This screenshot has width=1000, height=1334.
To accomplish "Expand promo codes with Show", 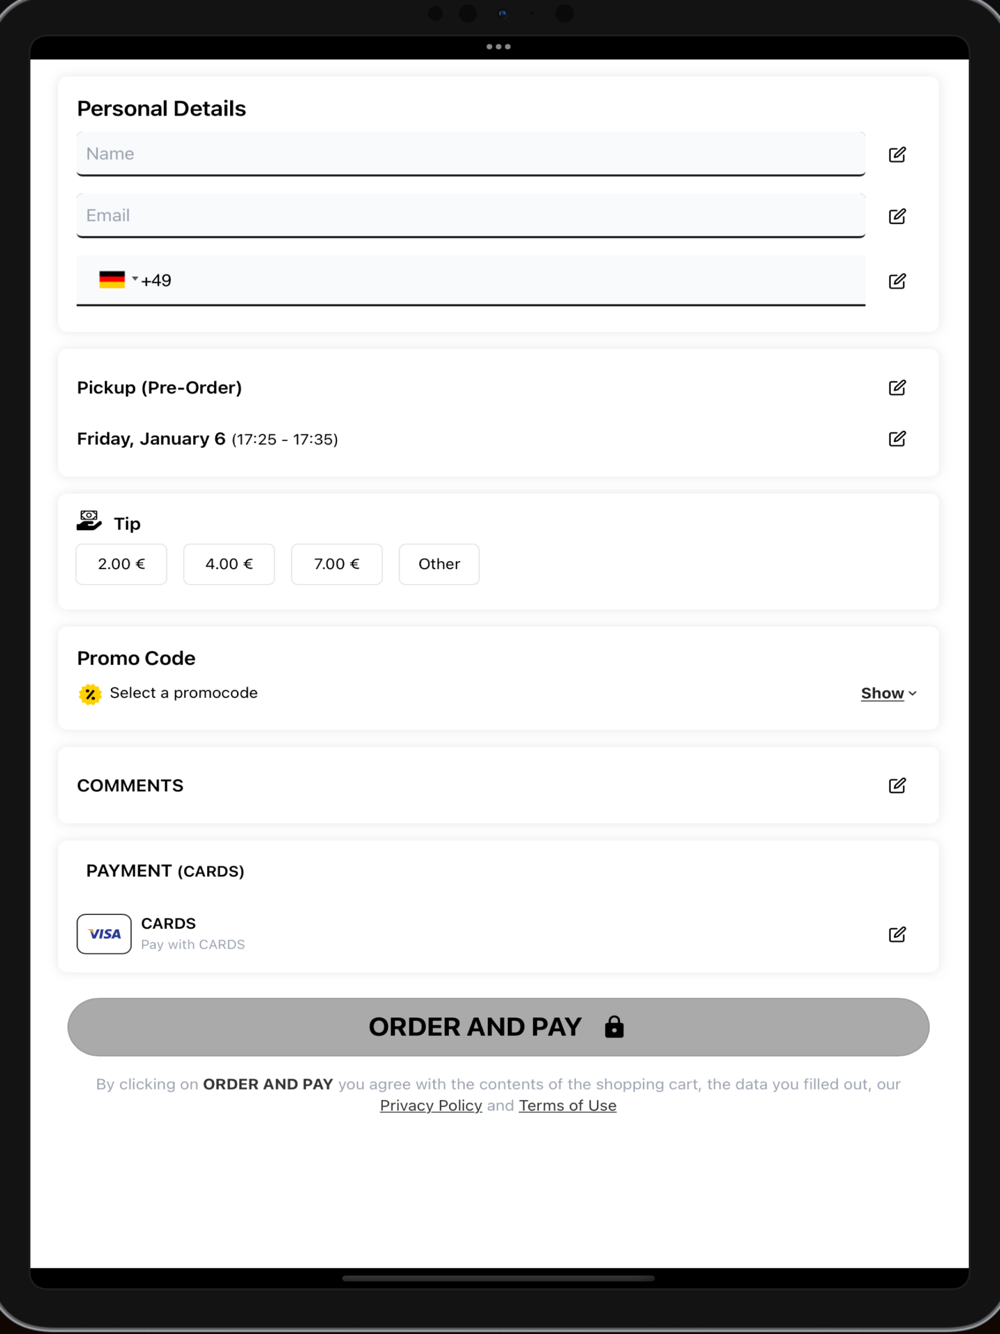I will coord(888,693).
